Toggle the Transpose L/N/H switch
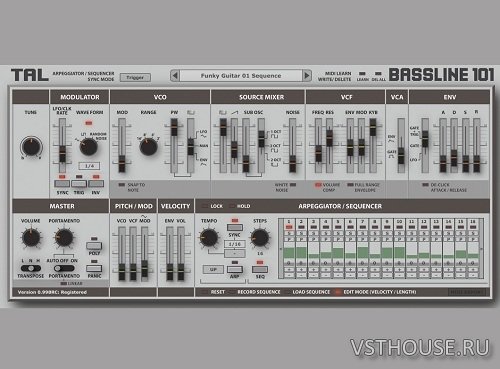Image resolution: width=500 pixels, height=369 pixels. 31,268
